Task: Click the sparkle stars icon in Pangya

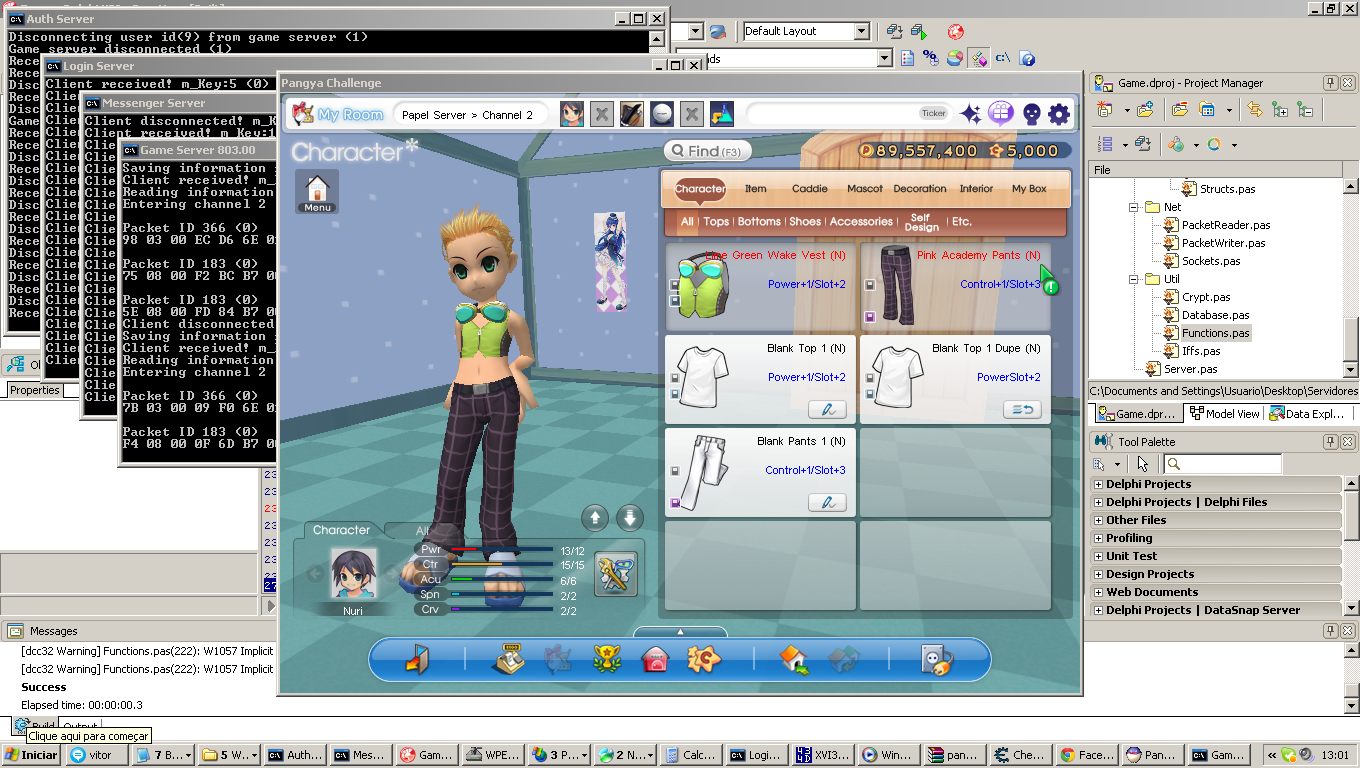Action: point(971,114)
